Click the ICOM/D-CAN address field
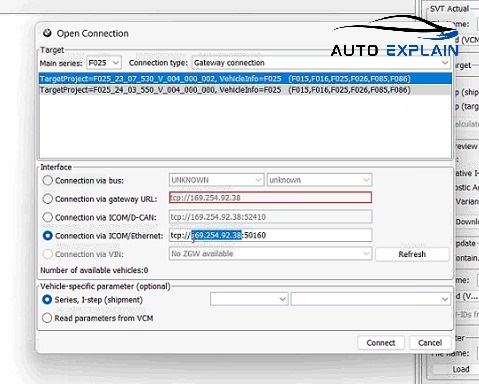Viewport: 479px width, 384px height. 270,217
